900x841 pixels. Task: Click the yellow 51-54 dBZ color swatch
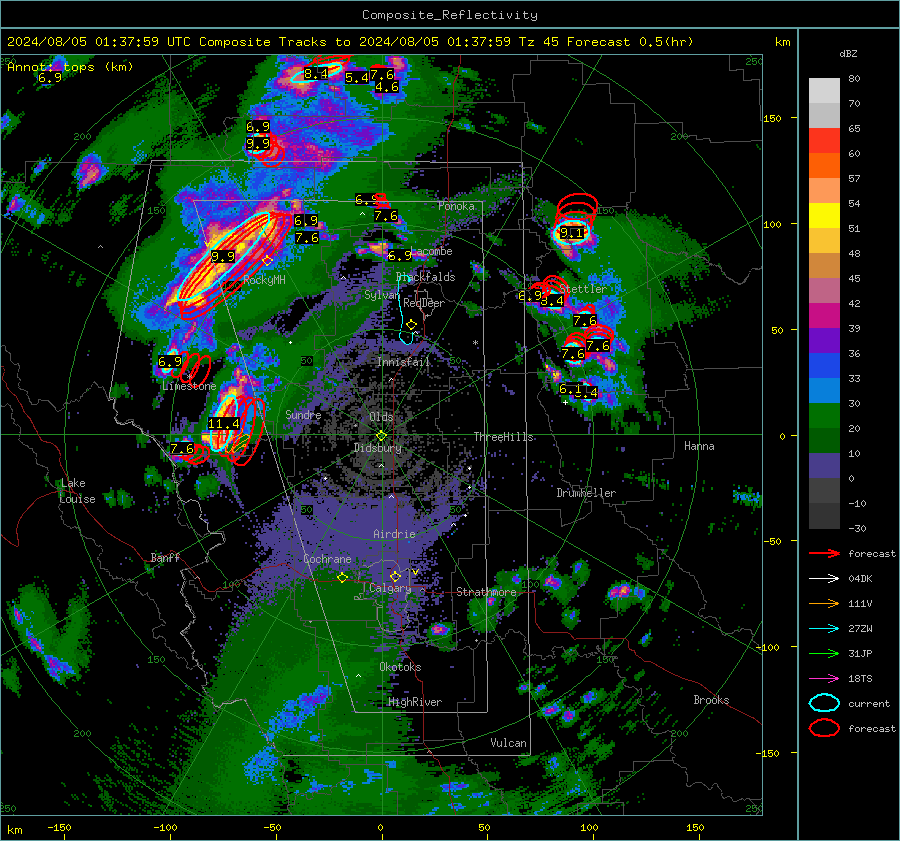824,216
